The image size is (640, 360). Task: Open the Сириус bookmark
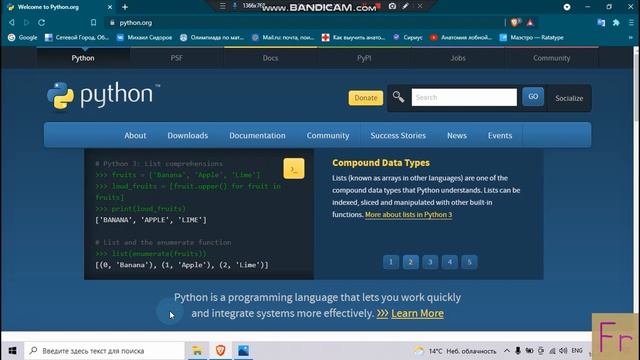coord(407,38)
